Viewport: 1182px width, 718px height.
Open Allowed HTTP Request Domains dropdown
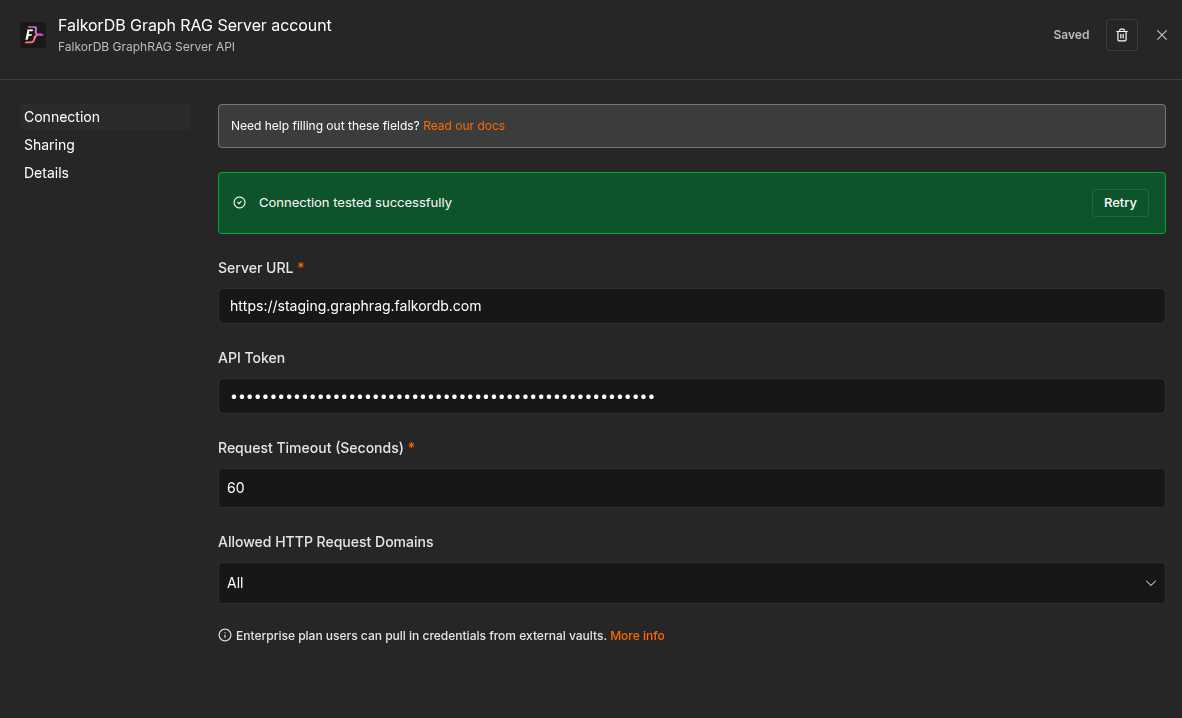691,583
